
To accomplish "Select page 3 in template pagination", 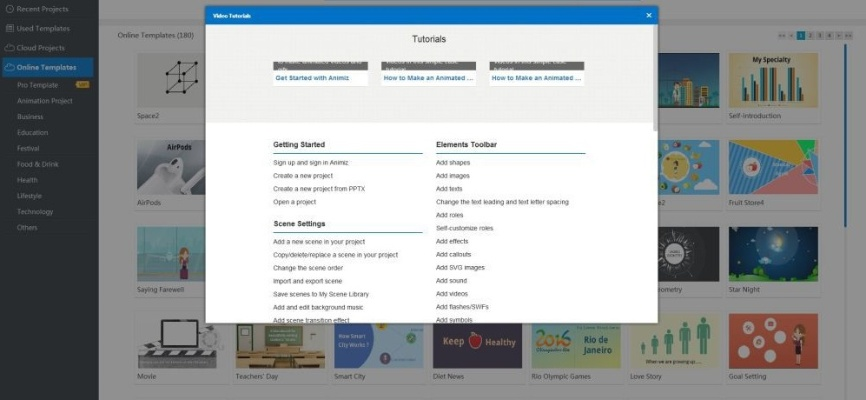I will coord(820,36).
